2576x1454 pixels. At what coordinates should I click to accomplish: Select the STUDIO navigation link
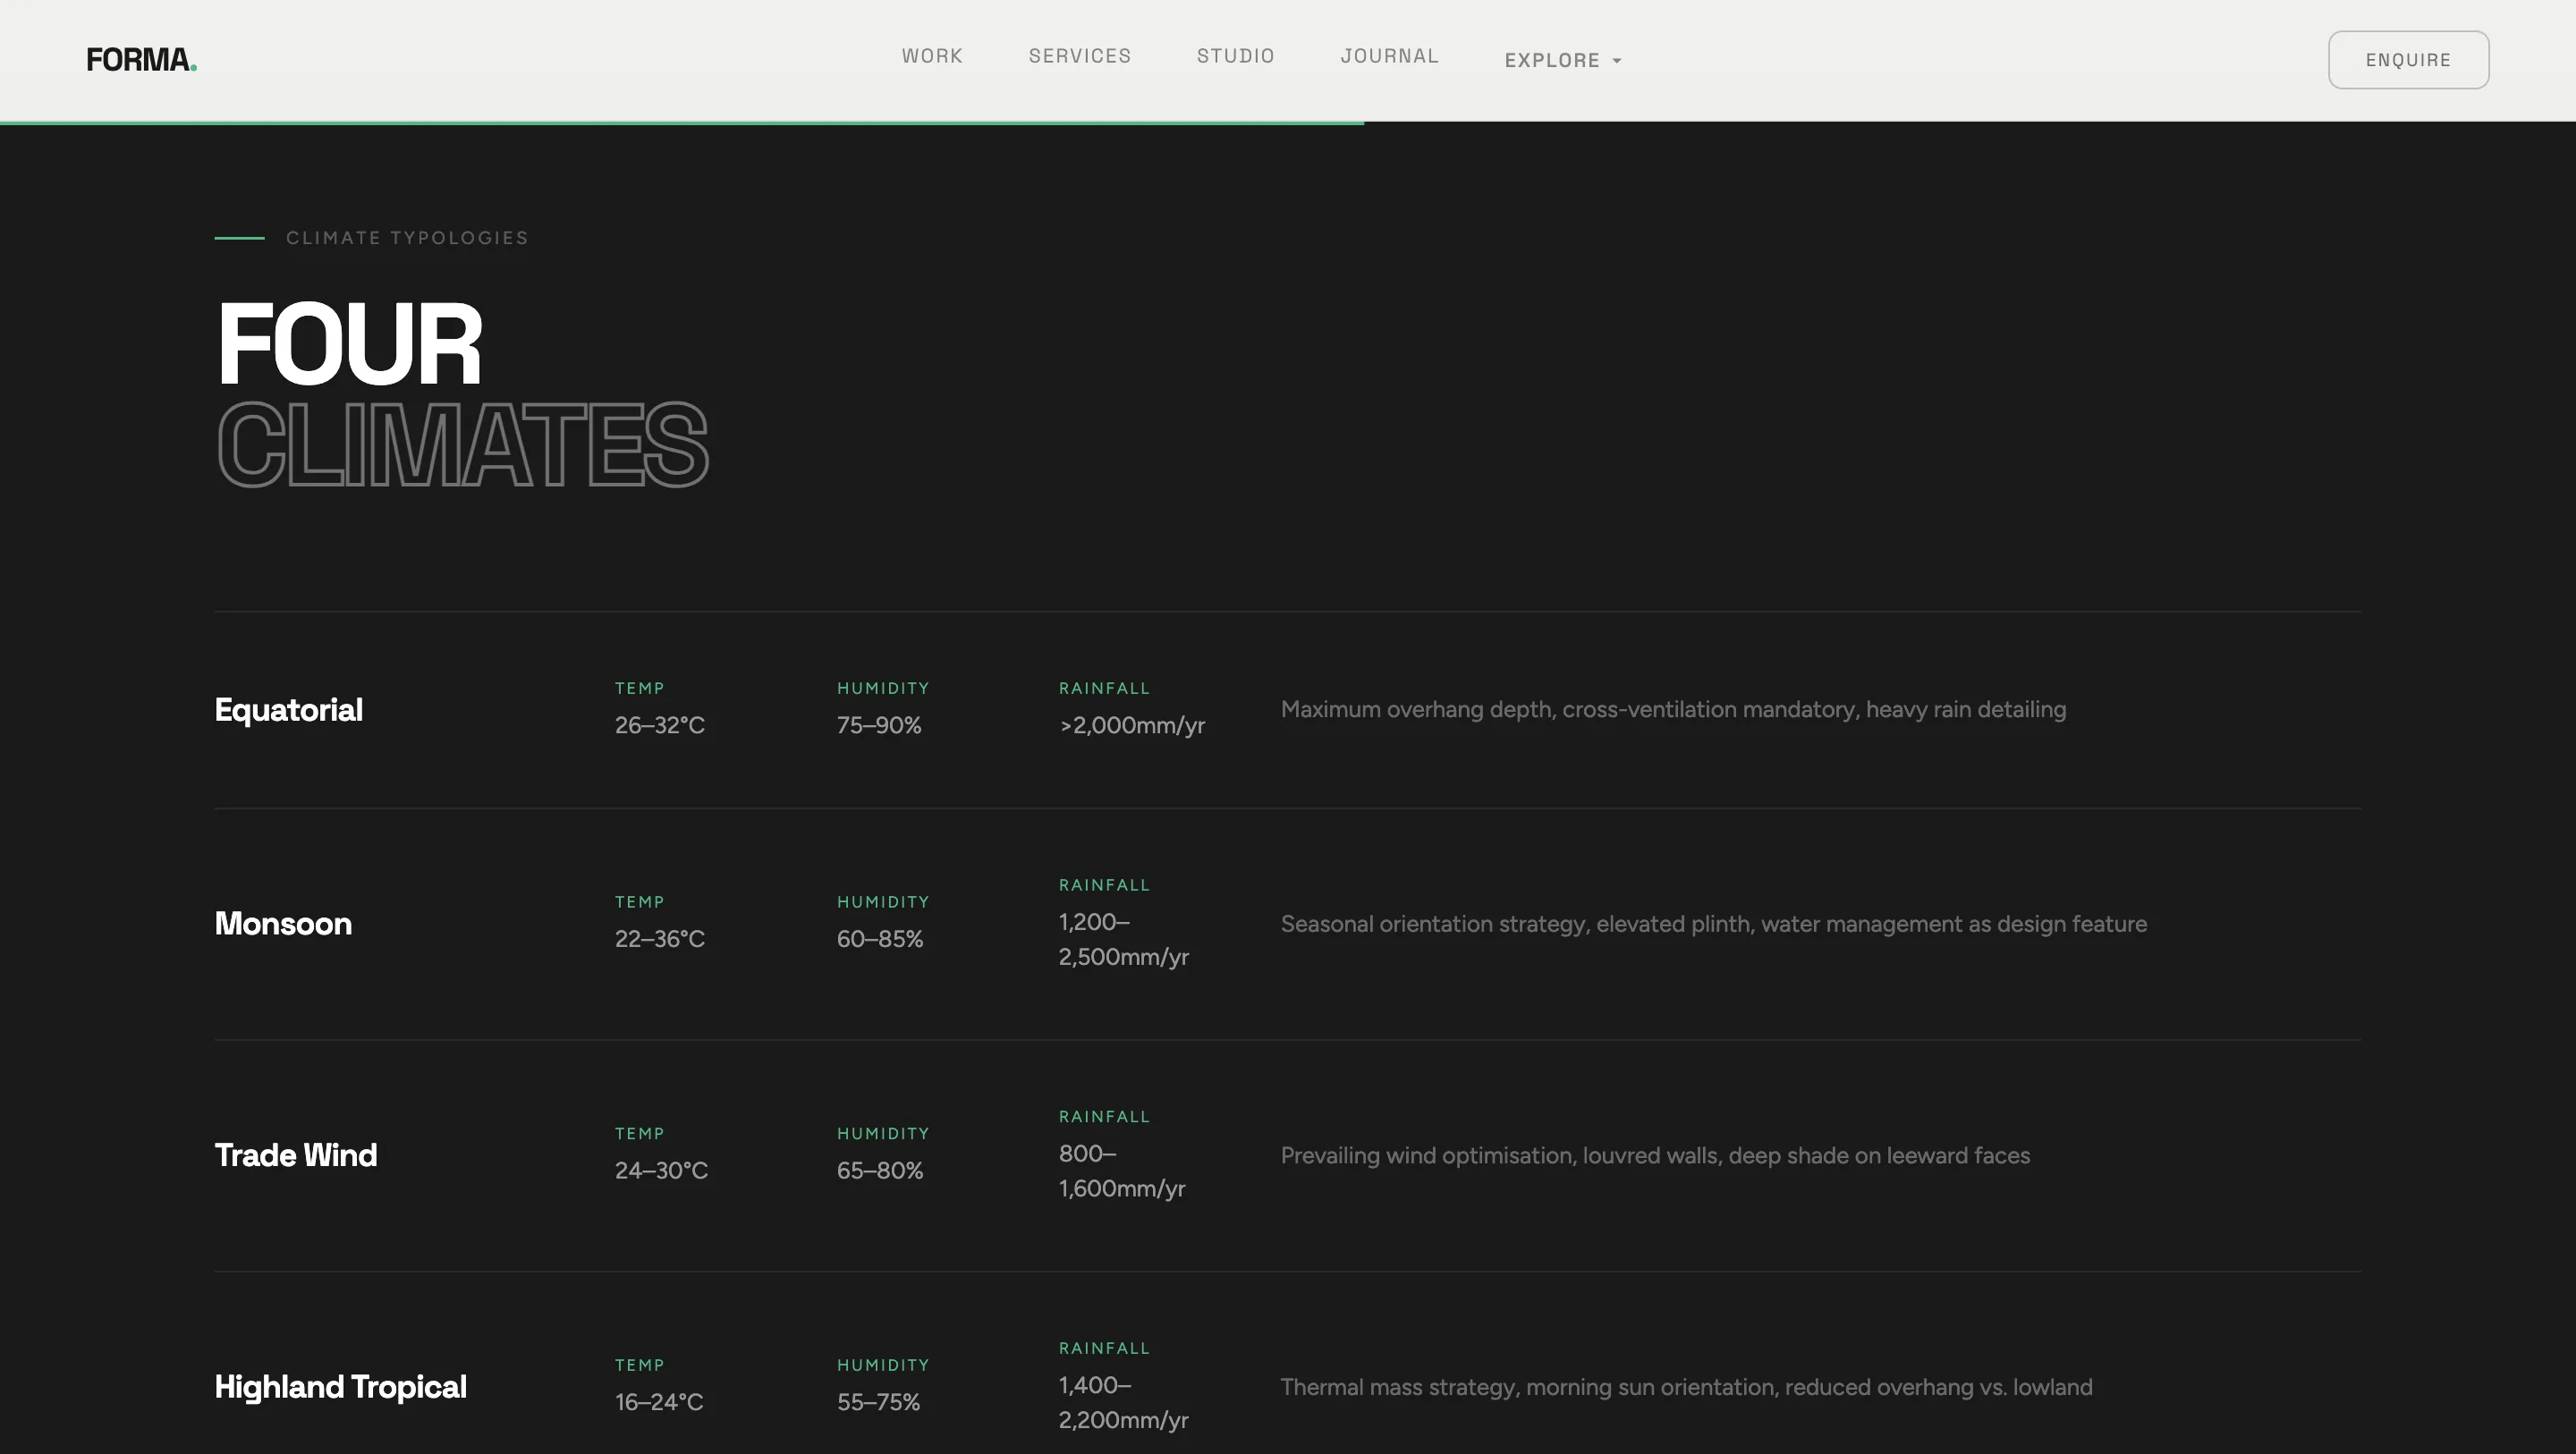pos(1235,56)
